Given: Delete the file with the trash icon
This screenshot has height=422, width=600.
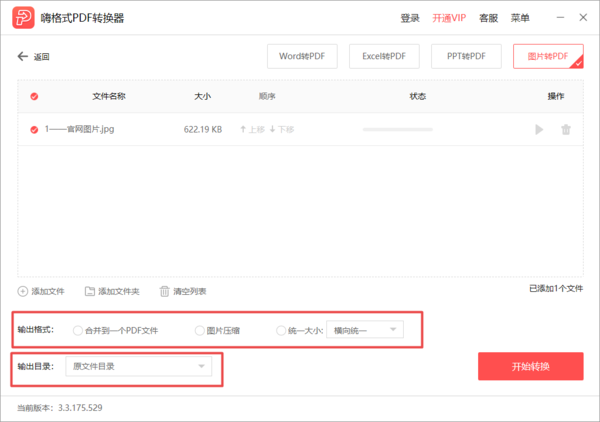Looking at the screenshot, I should 566,129.
